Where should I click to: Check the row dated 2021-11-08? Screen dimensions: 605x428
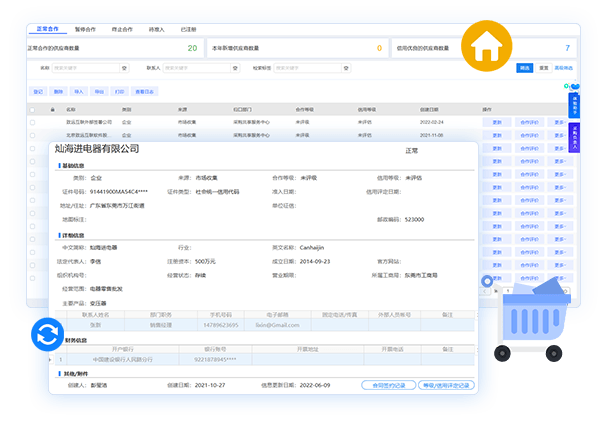[x=32, y=135]
